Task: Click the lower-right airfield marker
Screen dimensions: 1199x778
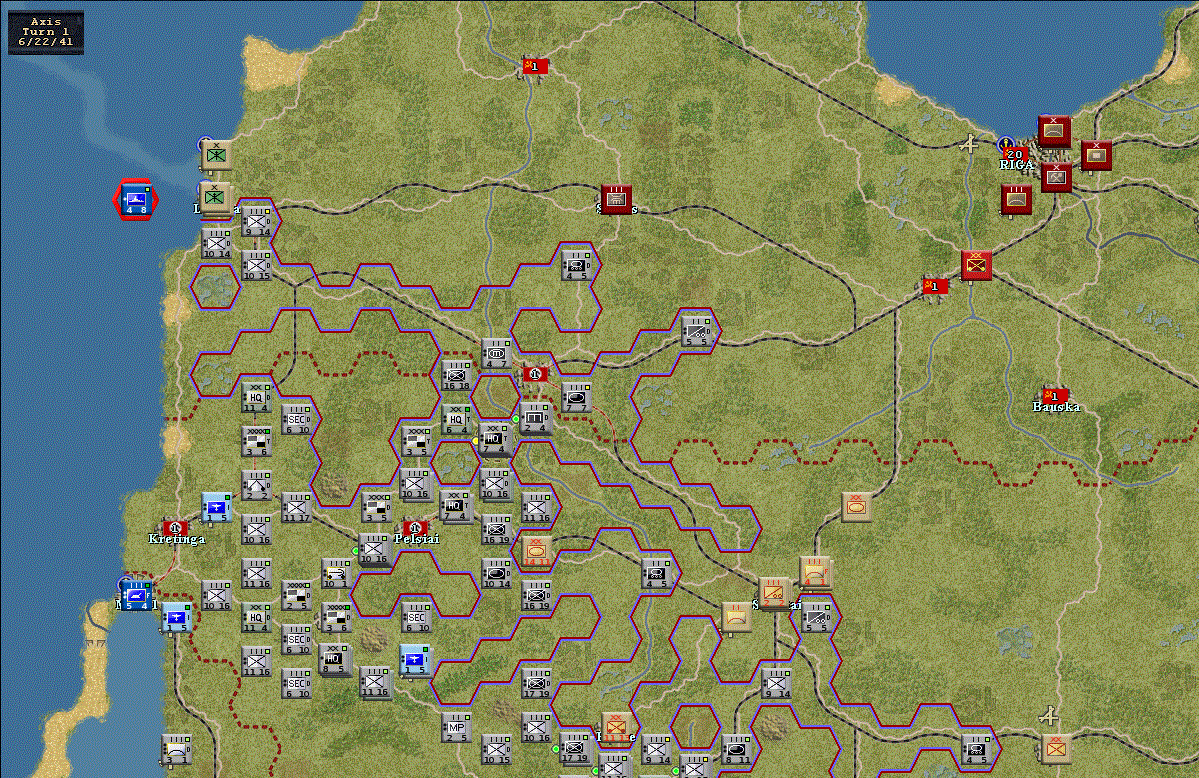Action: click(1050, 716)
